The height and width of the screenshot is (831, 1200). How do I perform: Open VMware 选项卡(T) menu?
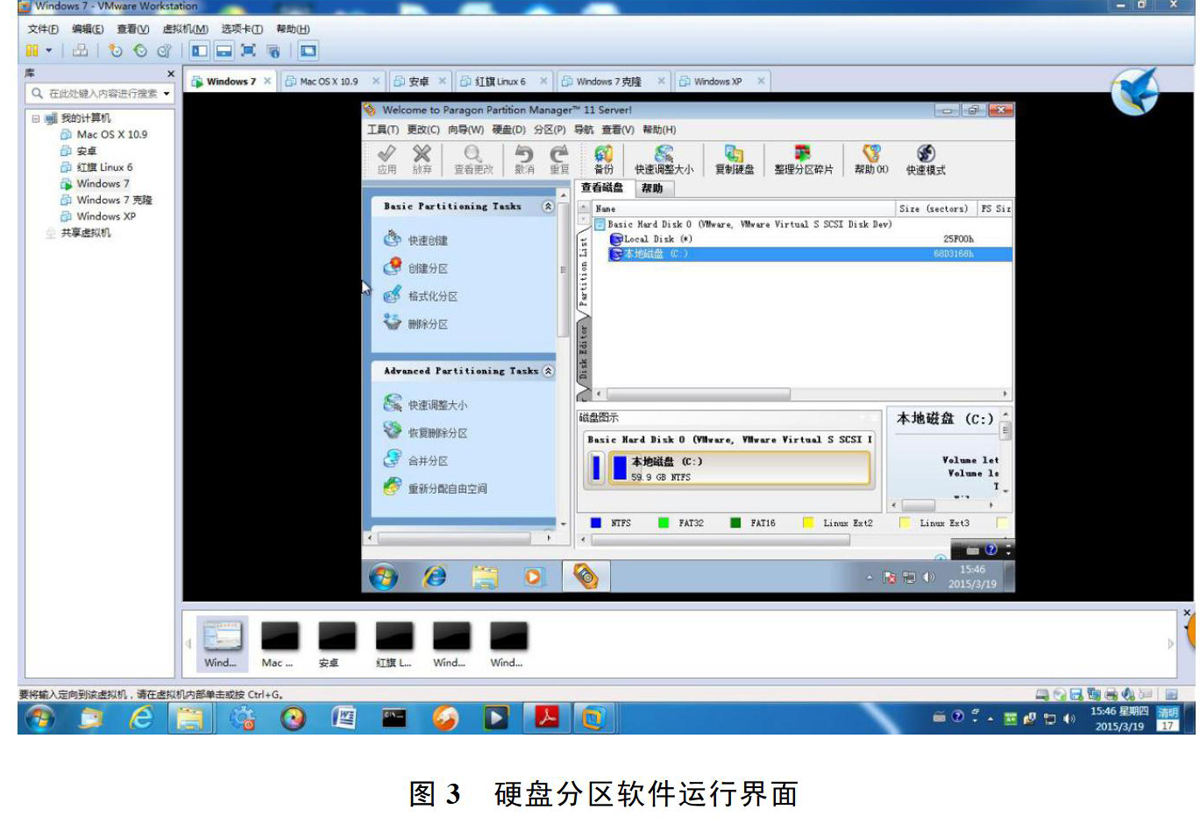coord(242,29)
